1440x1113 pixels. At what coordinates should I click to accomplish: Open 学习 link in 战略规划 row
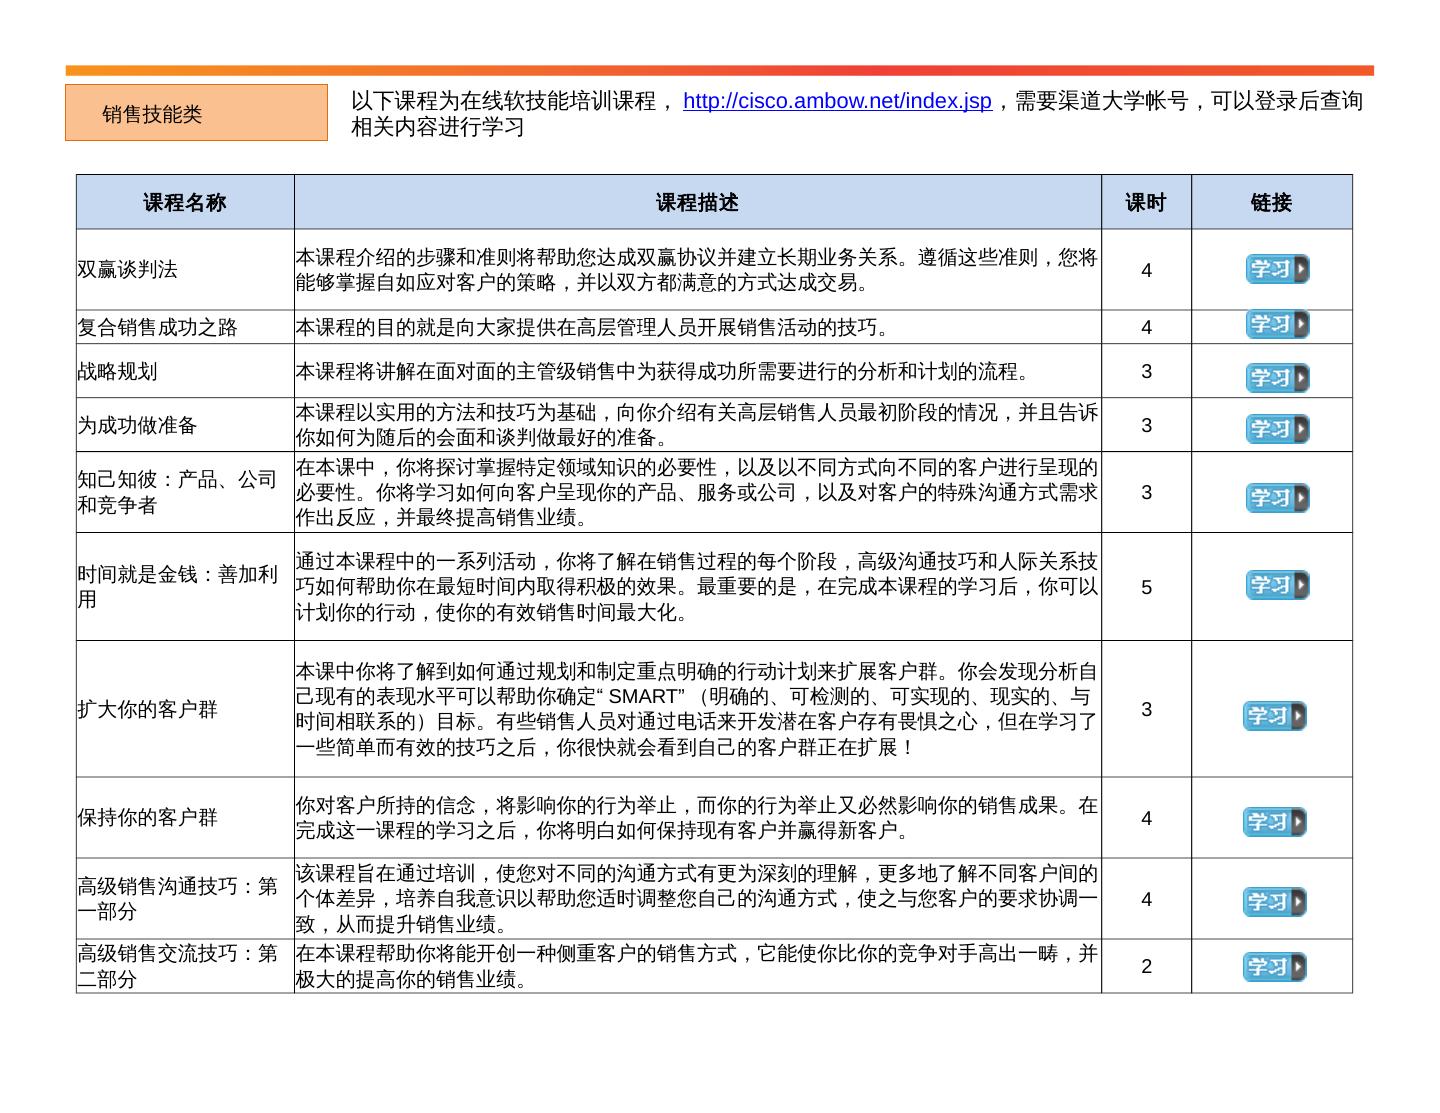[1276, 378]
